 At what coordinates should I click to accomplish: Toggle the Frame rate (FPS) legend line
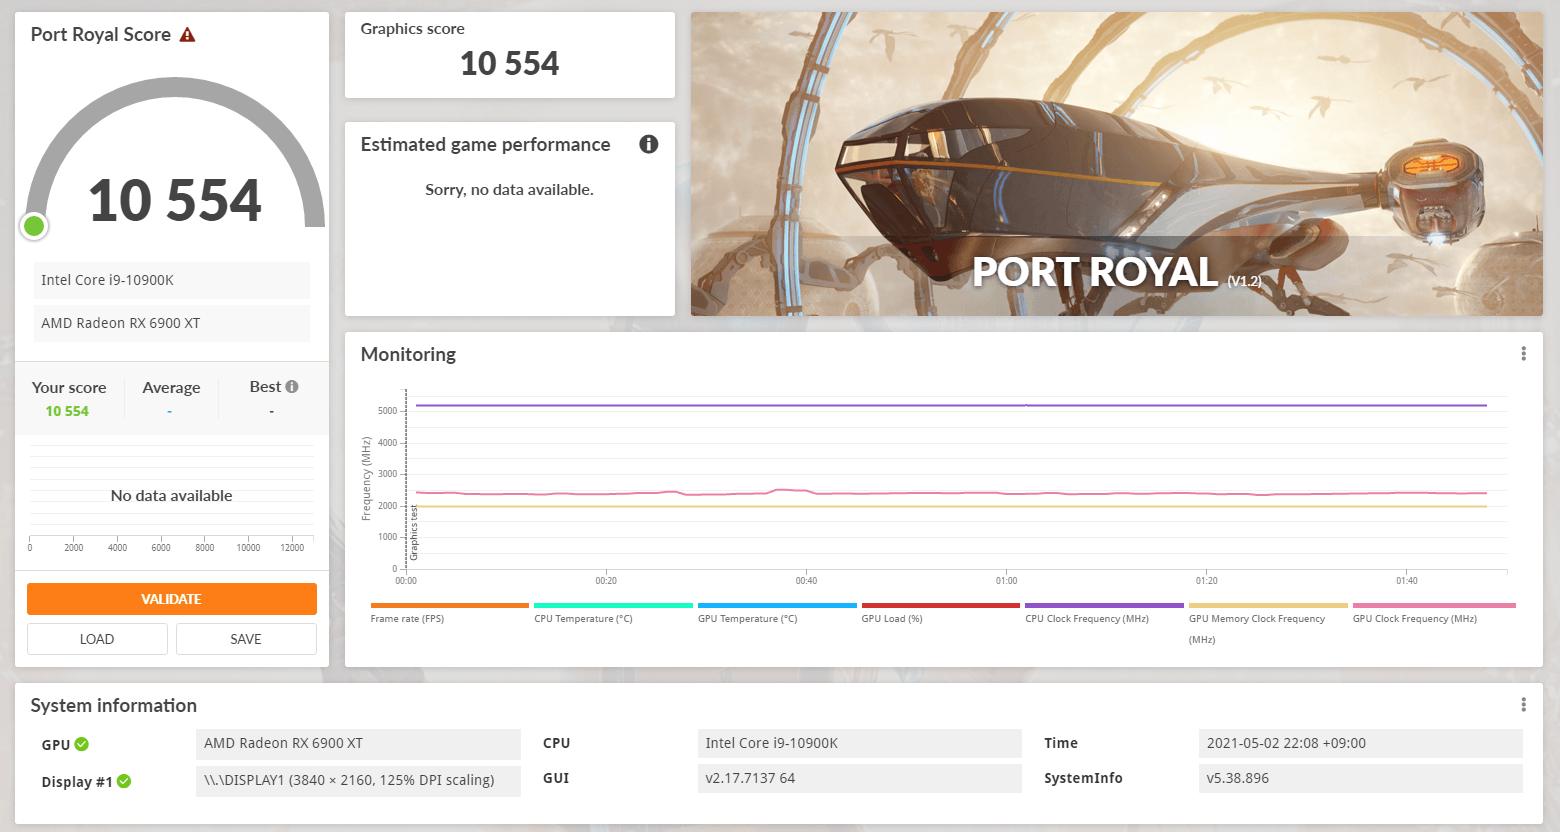coord(449,613)
